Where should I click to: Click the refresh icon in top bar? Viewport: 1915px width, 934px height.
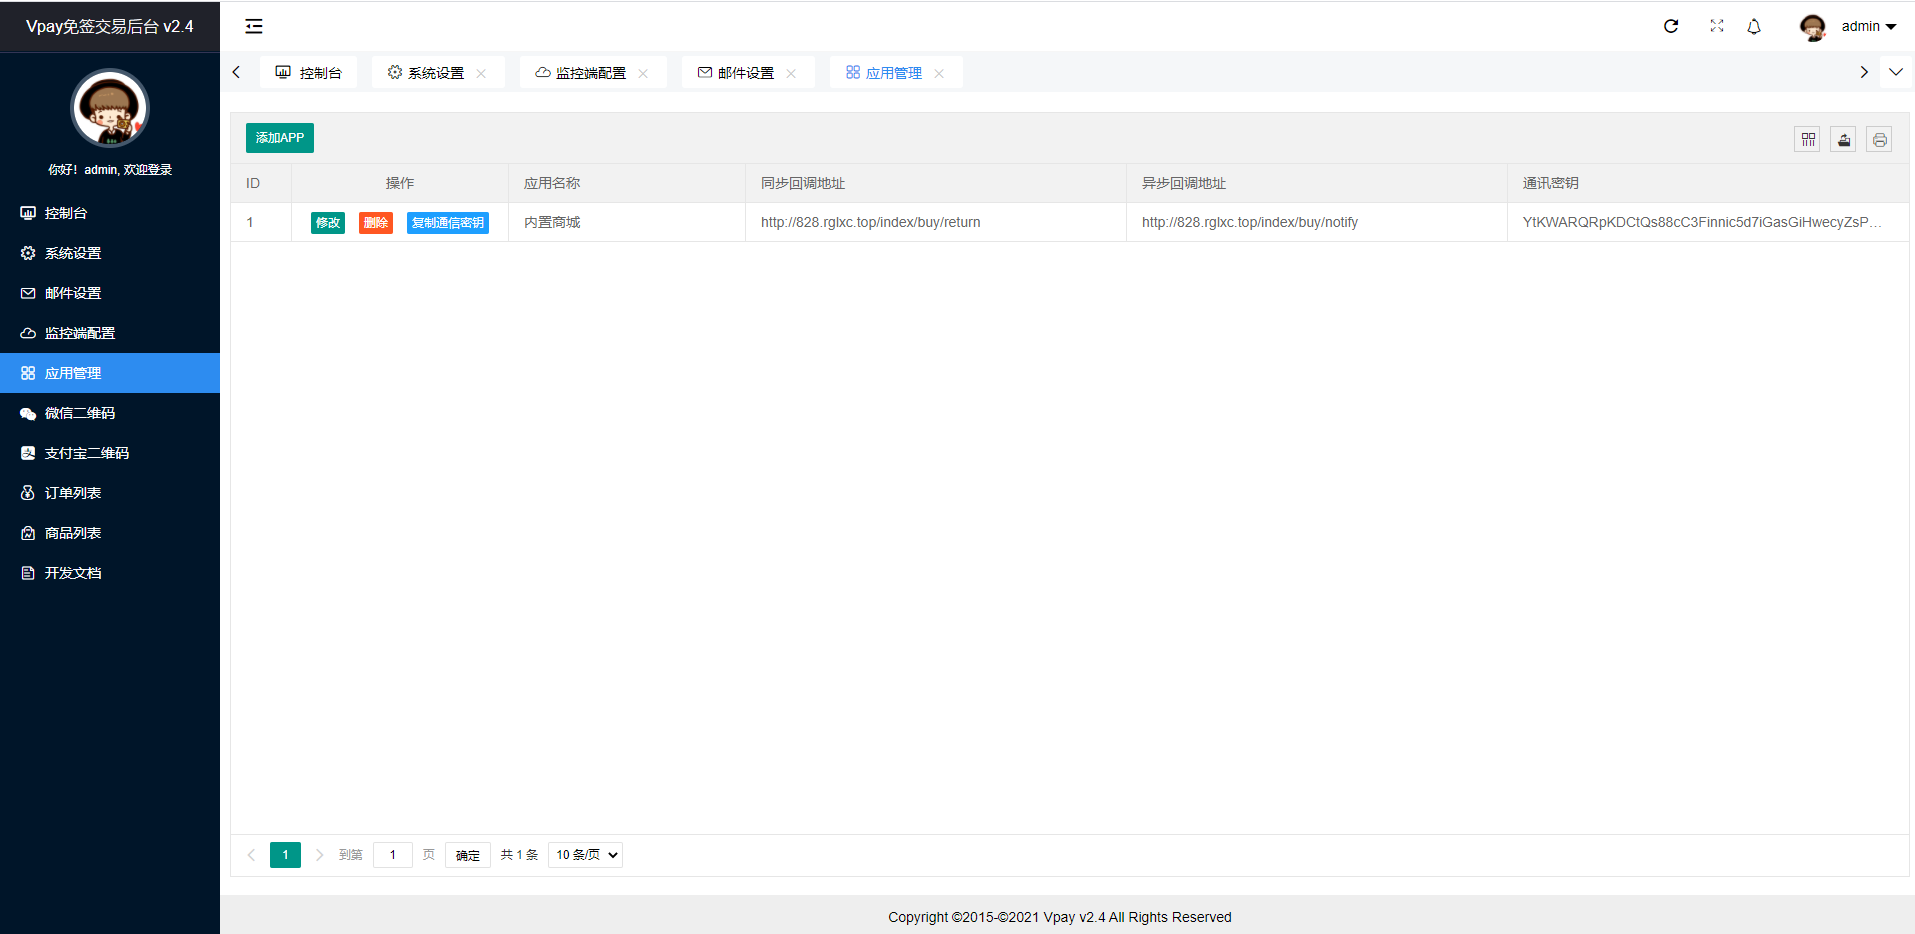coord(1671,27)
